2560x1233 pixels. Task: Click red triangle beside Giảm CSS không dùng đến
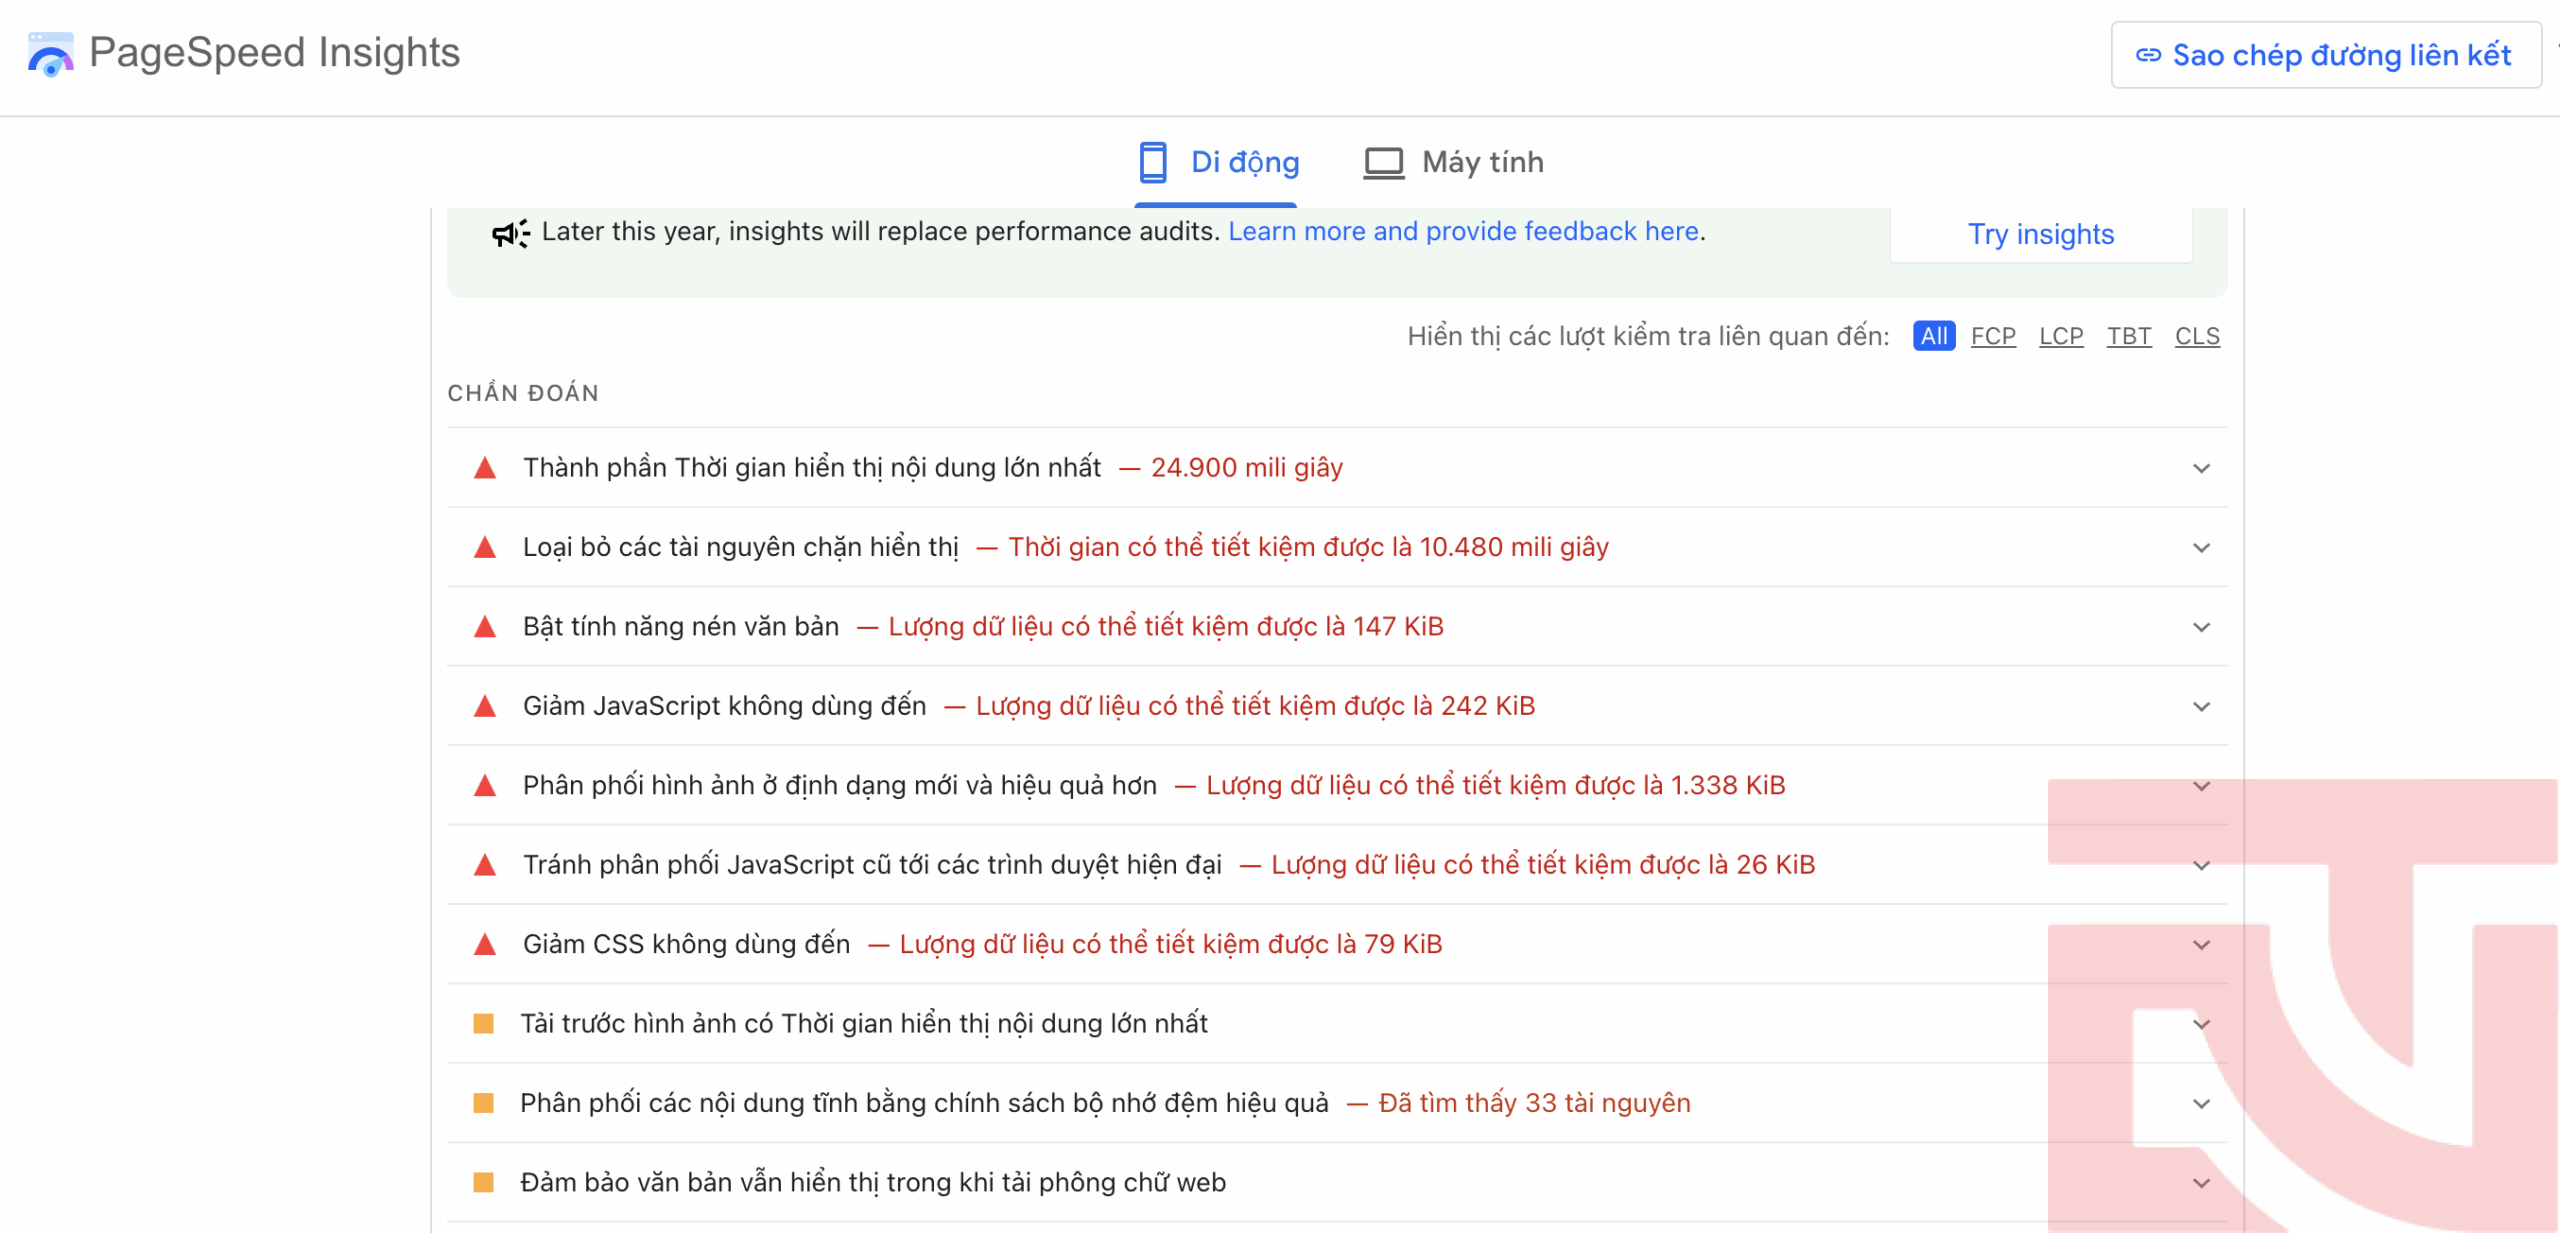click(485, 944)
